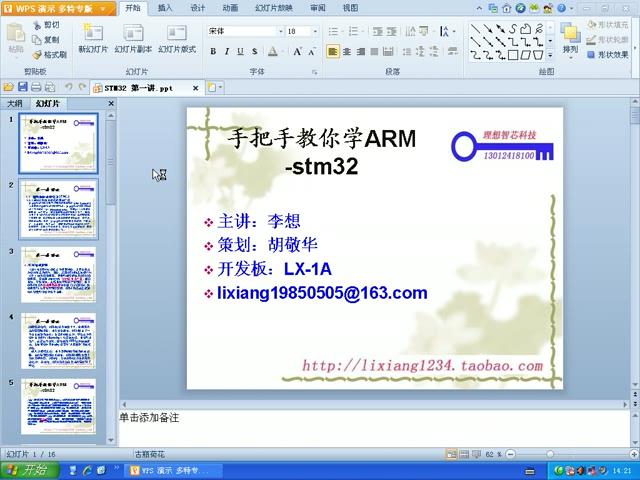Toggle center text alignment

click(347, 51)
